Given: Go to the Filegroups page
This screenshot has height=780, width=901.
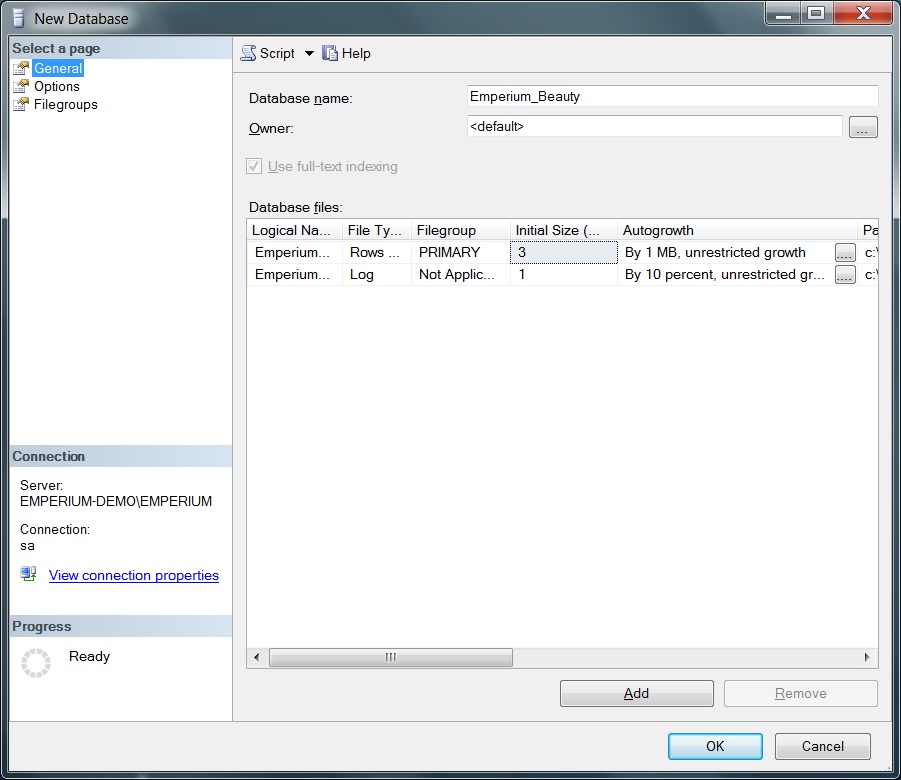Looking at the screenshot, I should coord(65,105).
